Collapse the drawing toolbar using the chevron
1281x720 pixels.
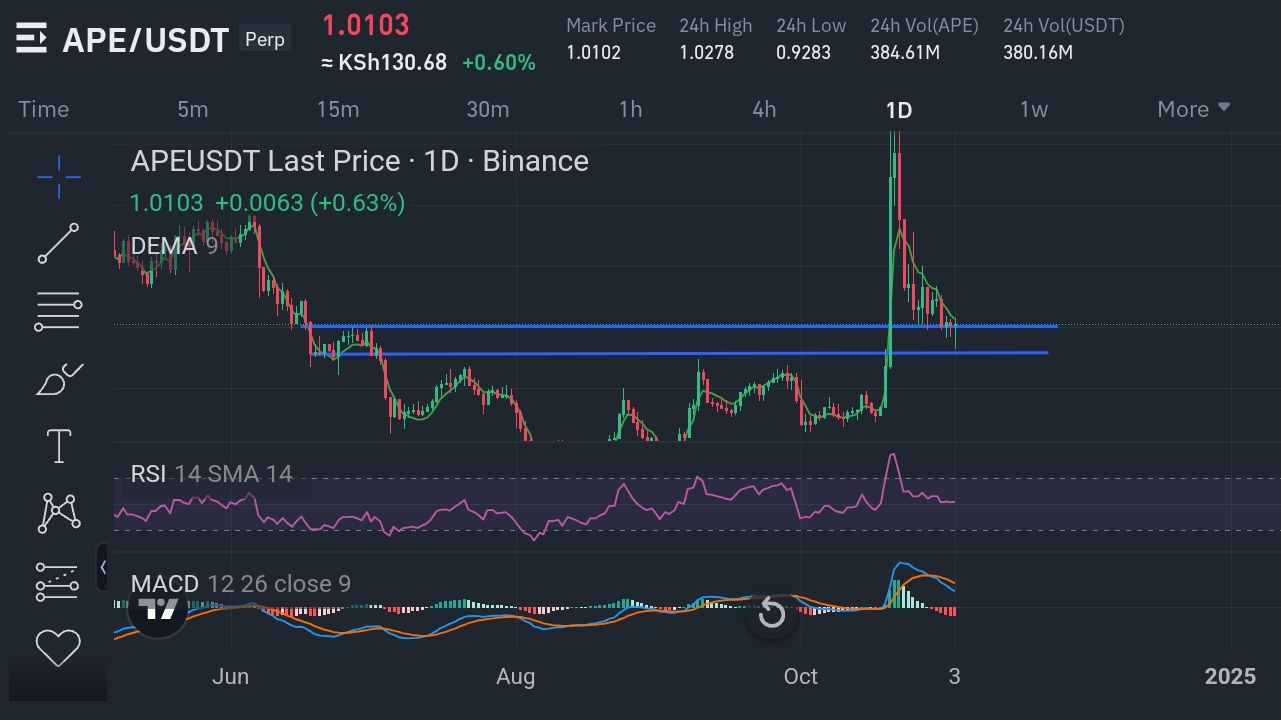(104, 567)
